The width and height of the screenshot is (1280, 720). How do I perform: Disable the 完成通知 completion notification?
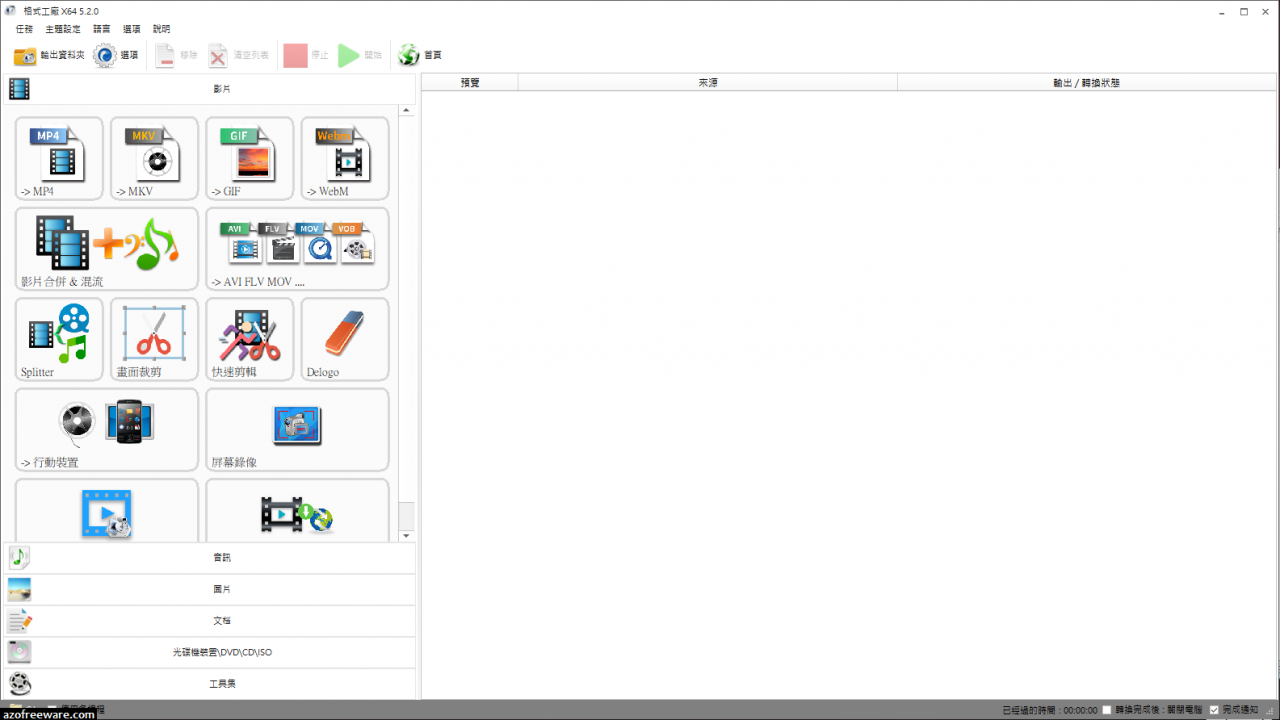pos(1213,709)
